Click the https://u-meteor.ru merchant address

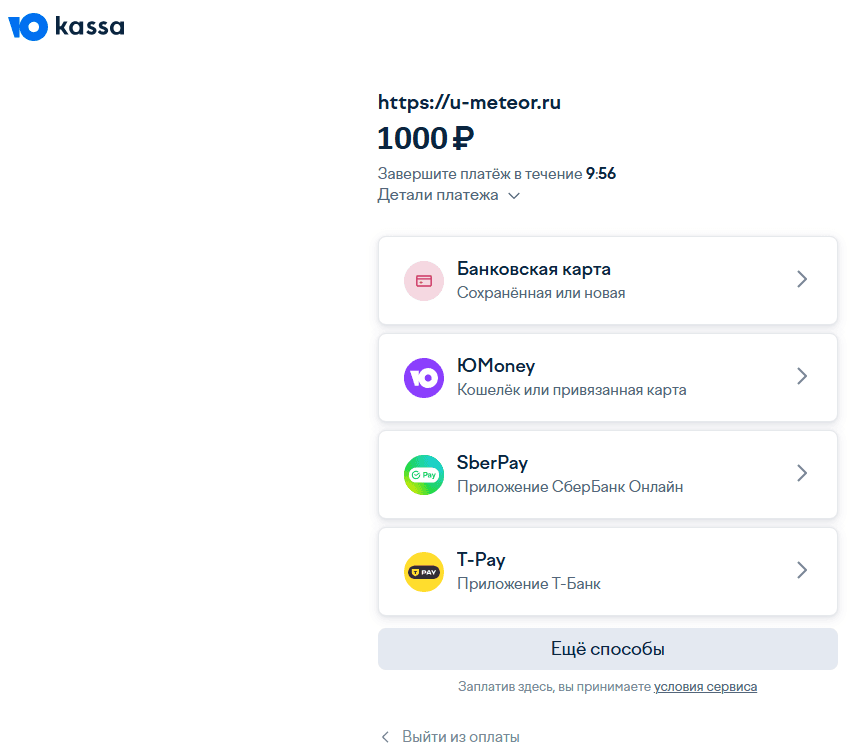click(476, 102)
